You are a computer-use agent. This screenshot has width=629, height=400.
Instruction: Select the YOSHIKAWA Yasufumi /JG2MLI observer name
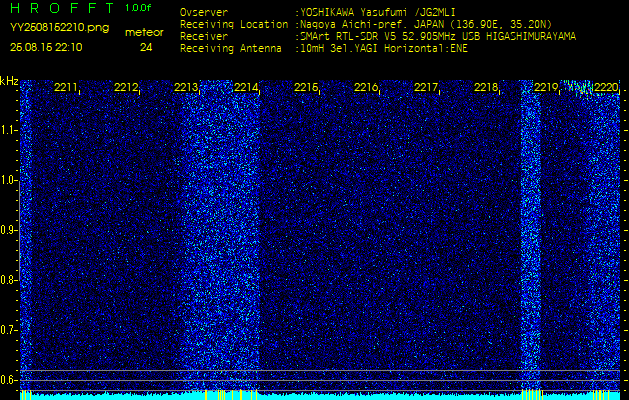pyautogui.click(x=377, y=12)
